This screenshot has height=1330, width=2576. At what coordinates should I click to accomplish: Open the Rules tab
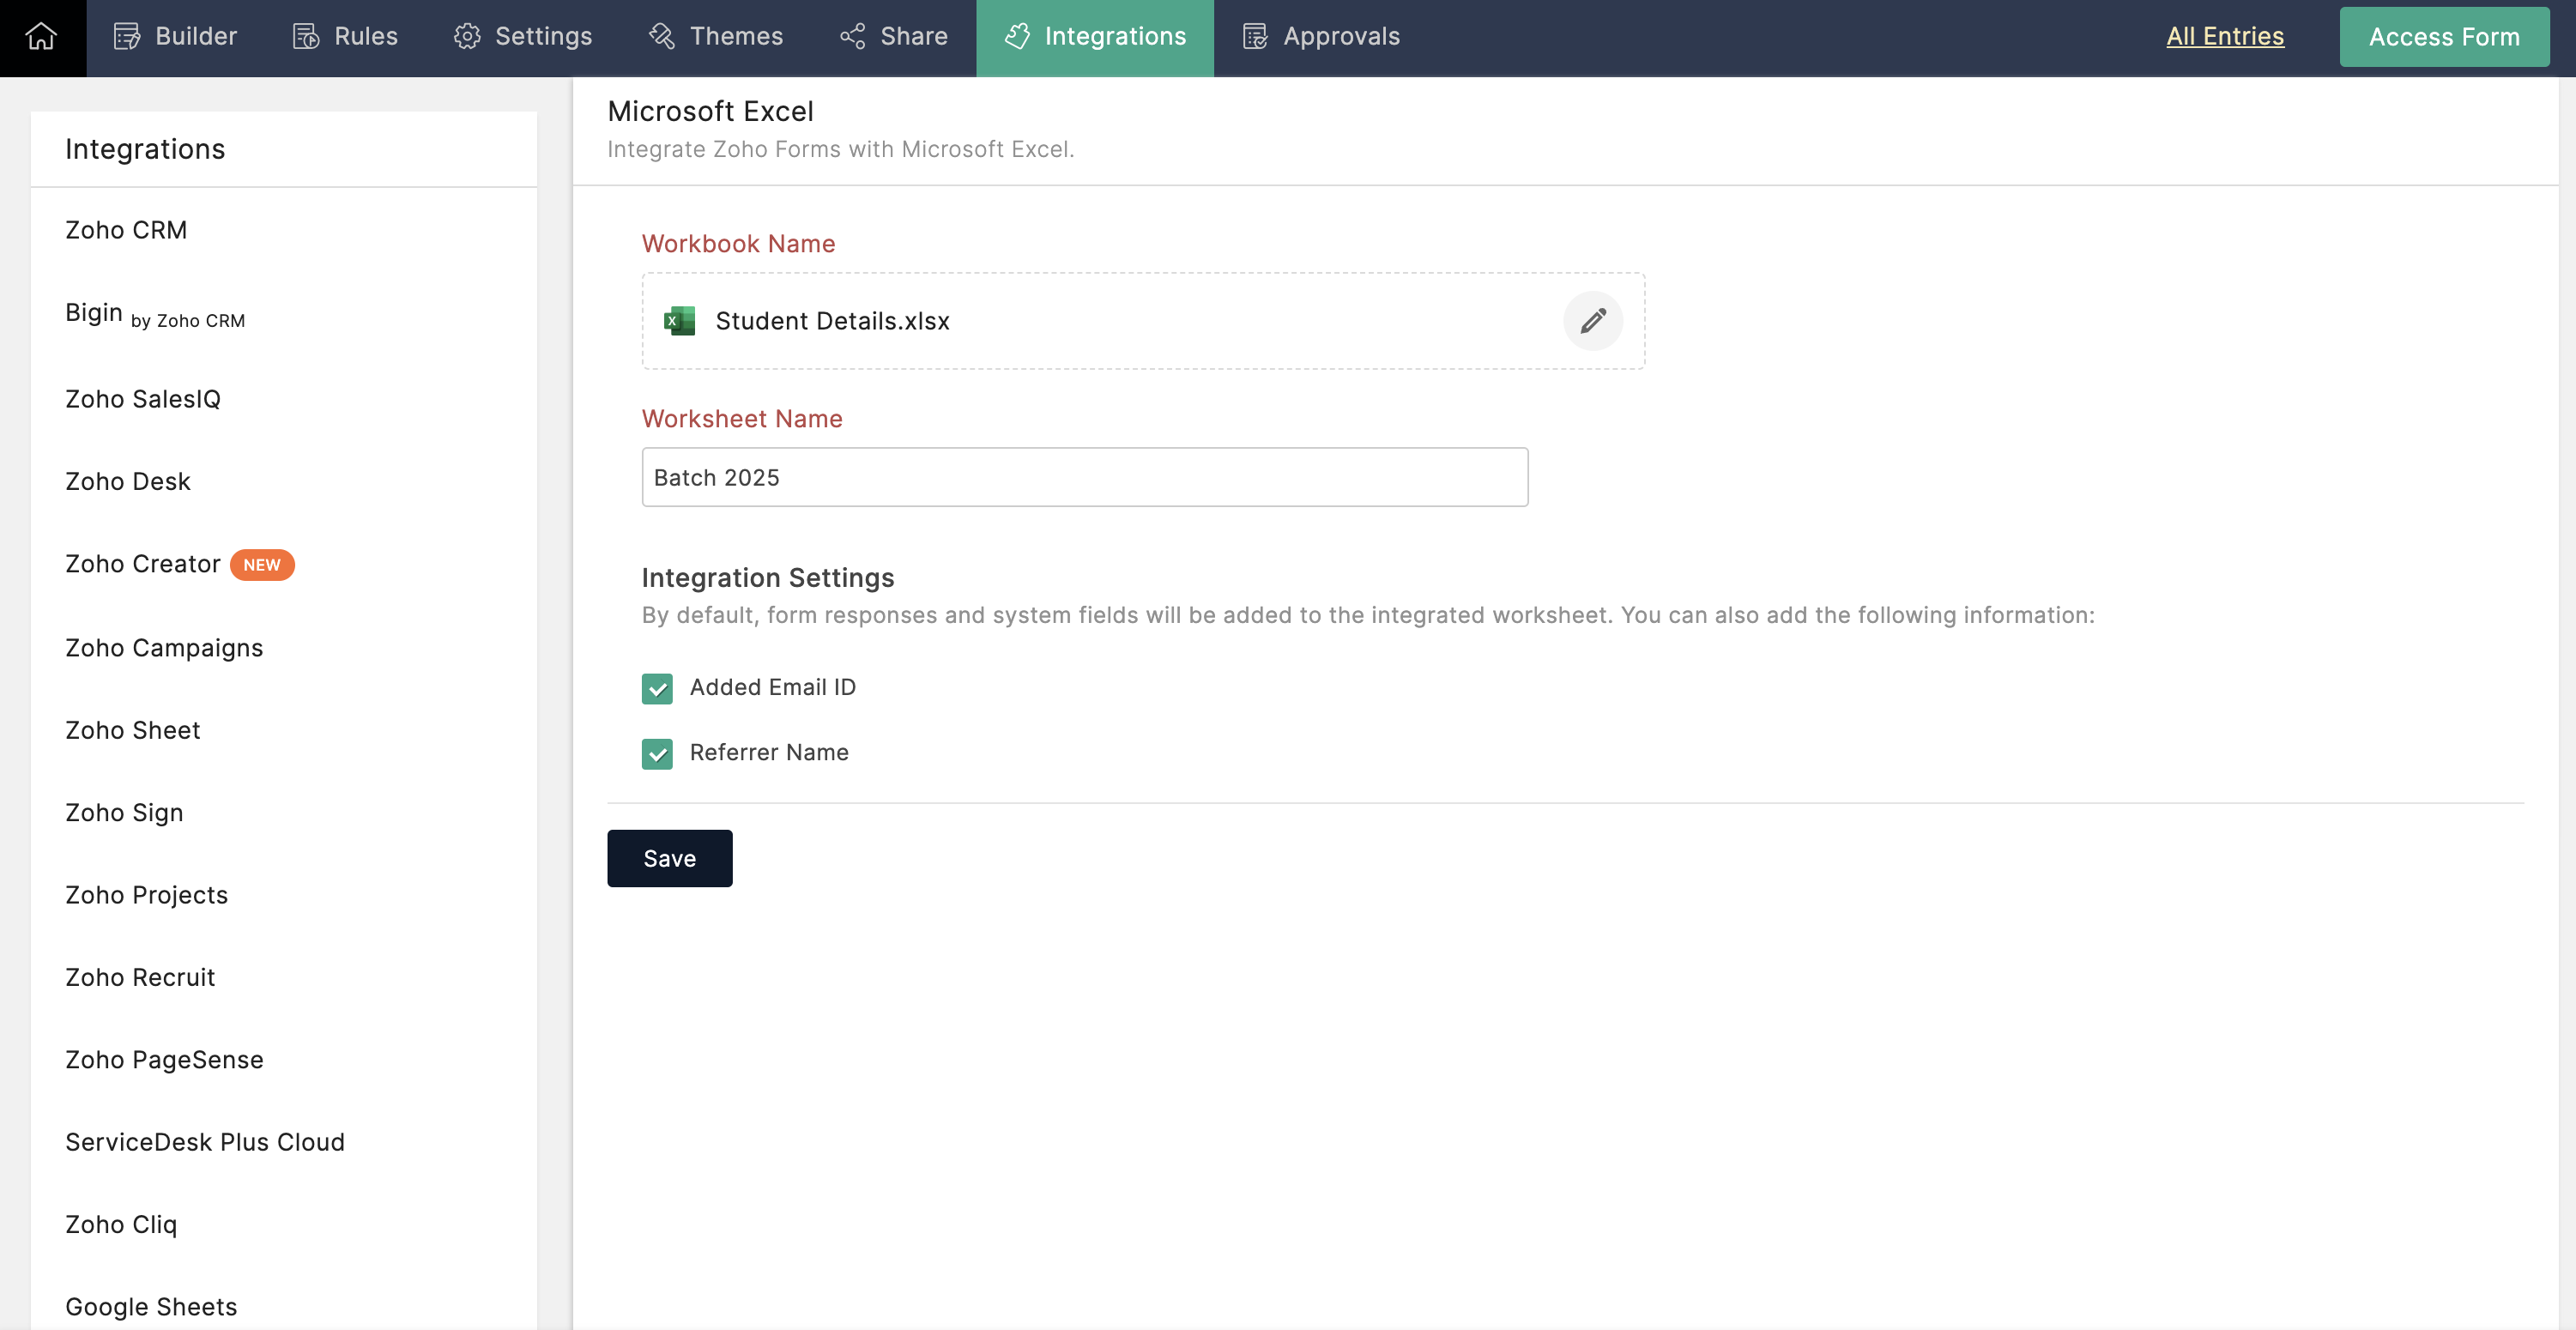[x=345, y=37]
